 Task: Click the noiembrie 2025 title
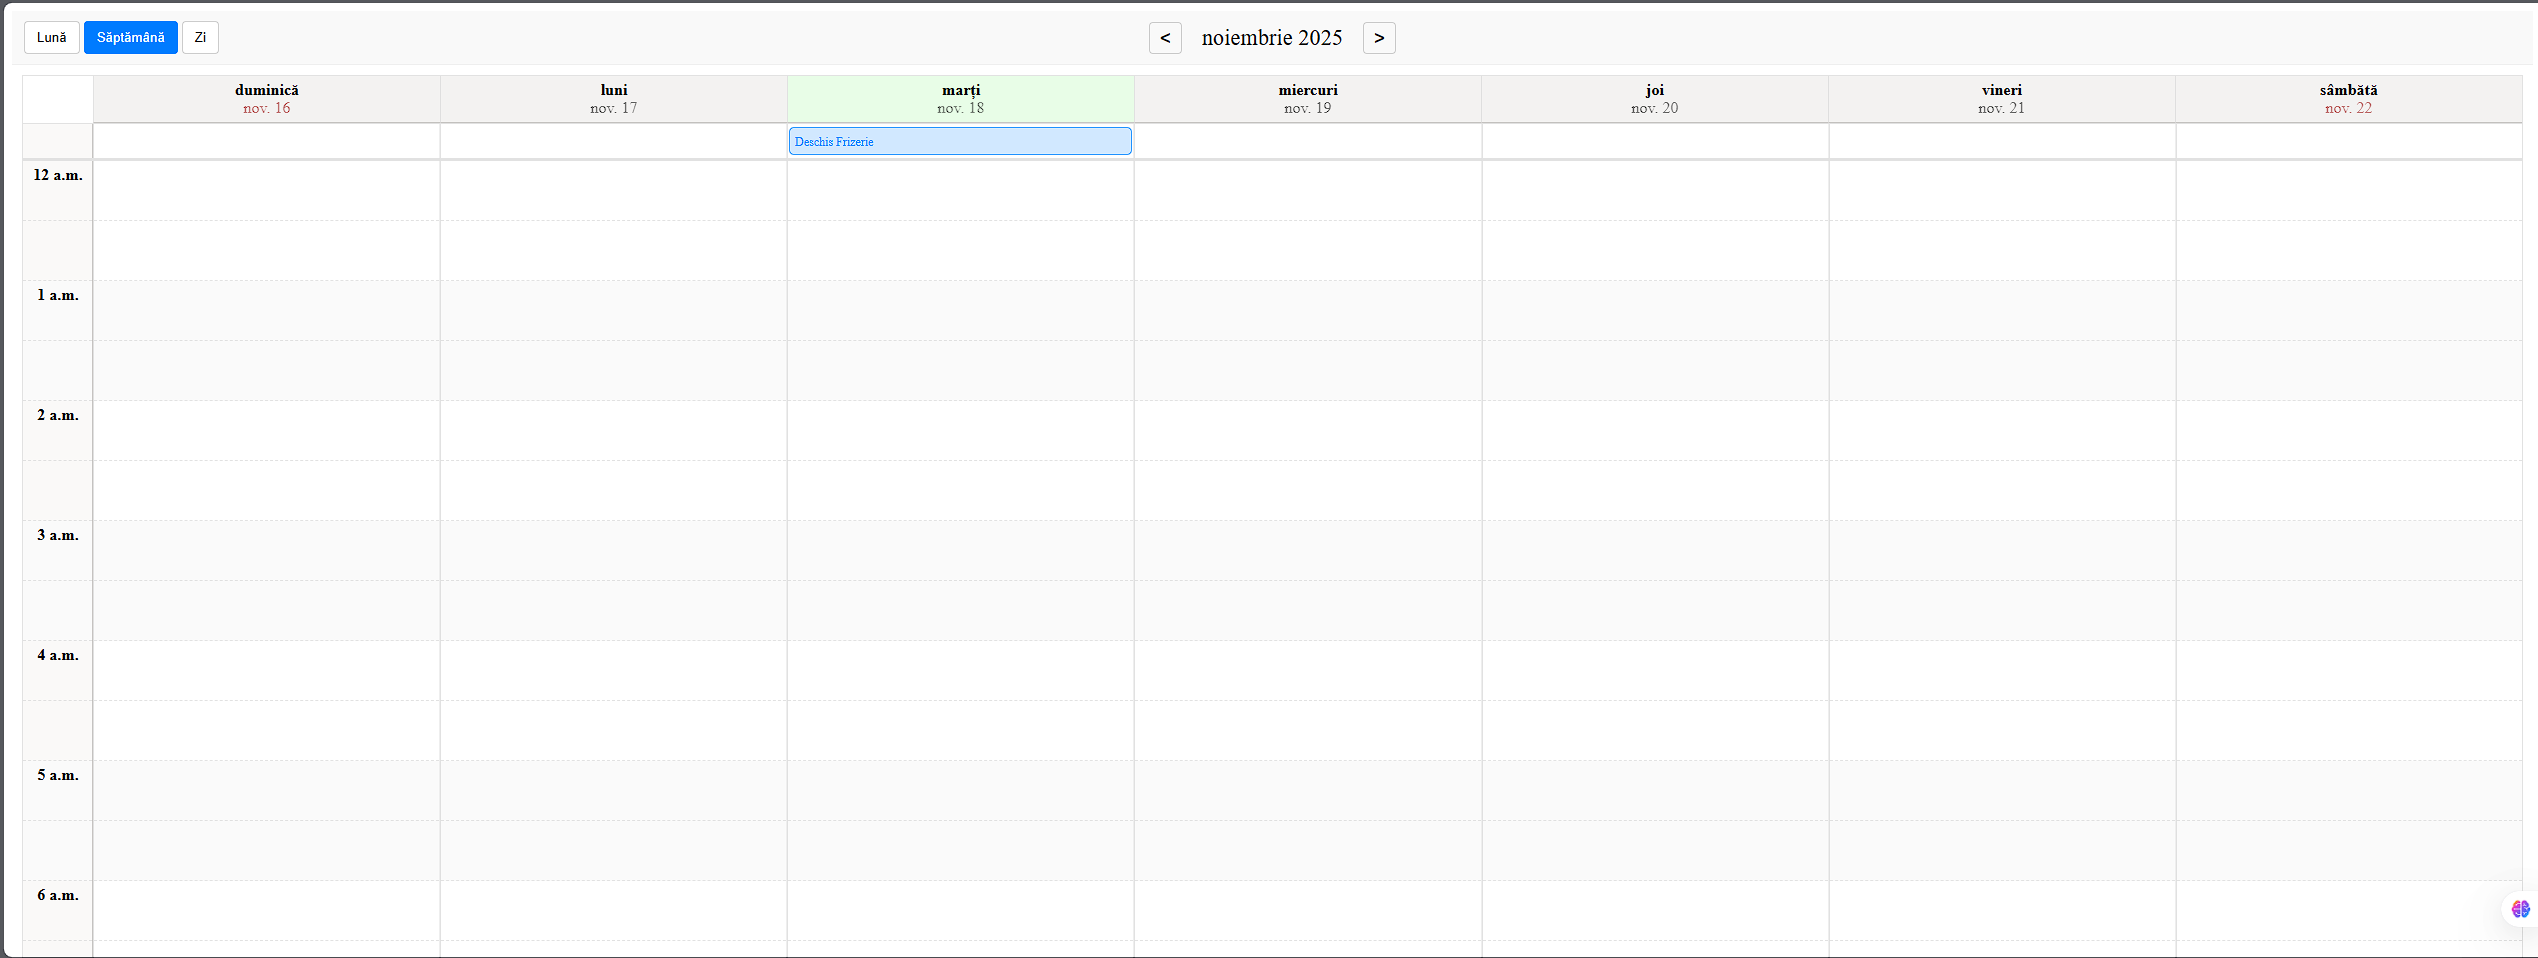click(x=1272, y=38)
